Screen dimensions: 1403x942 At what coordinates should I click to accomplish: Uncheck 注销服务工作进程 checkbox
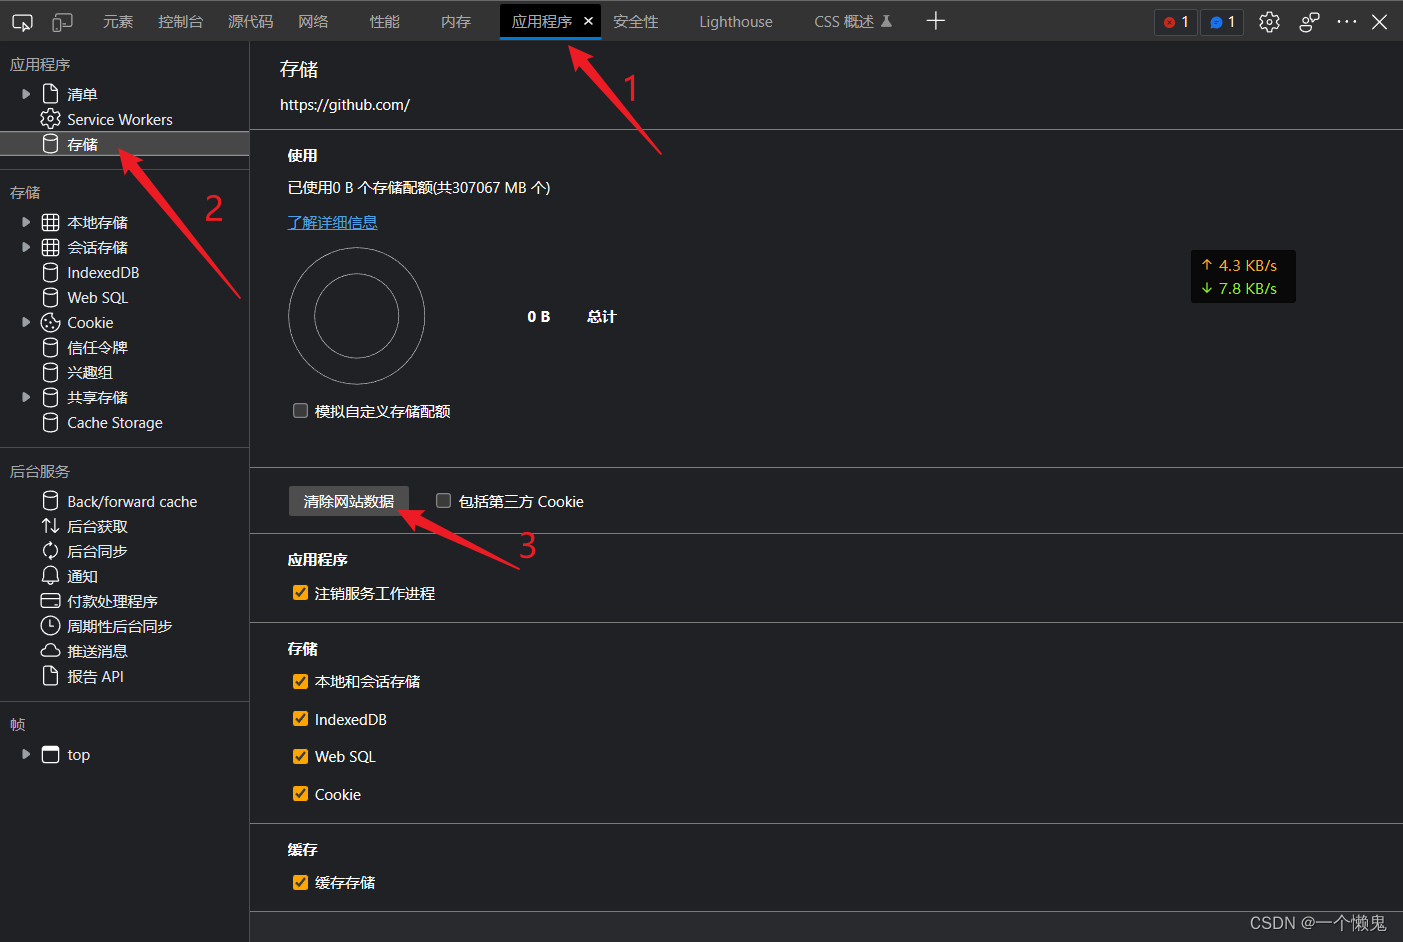[x=300, y=592]
